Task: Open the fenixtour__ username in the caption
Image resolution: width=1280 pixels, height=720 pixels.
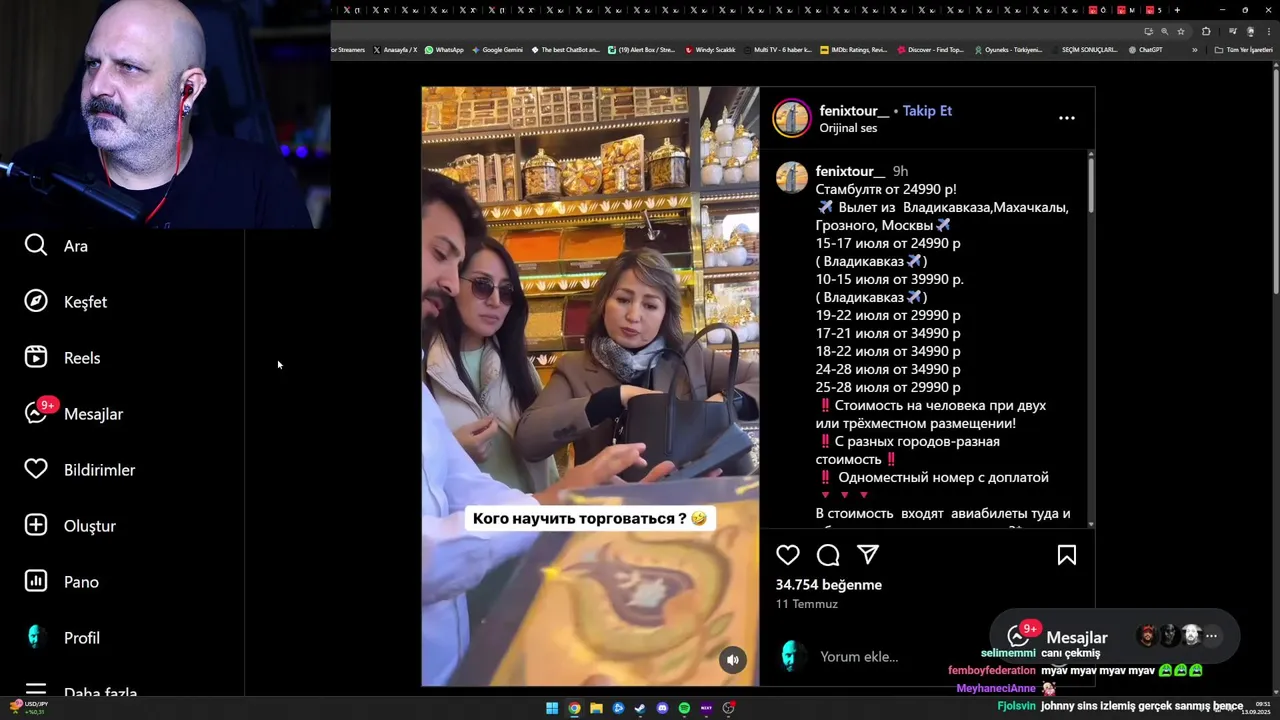Action: [x=850, y=171]
